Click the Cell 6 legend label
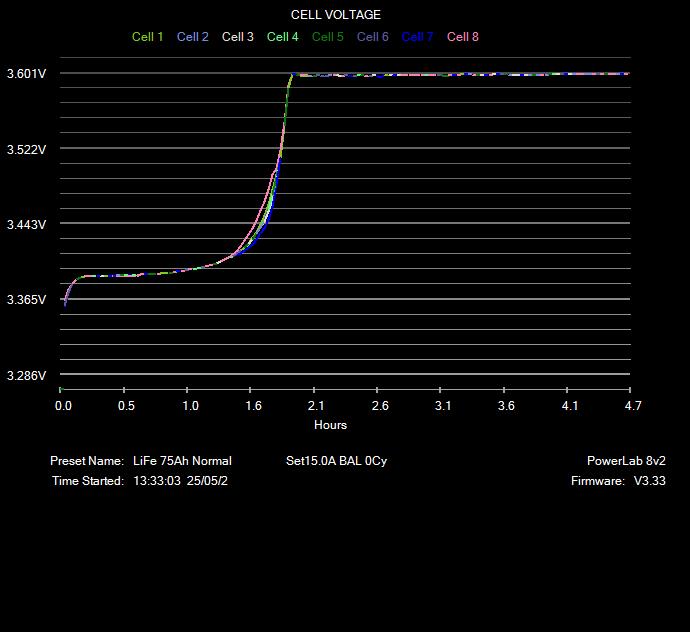The image size is (690, 632). coord(373,37)
